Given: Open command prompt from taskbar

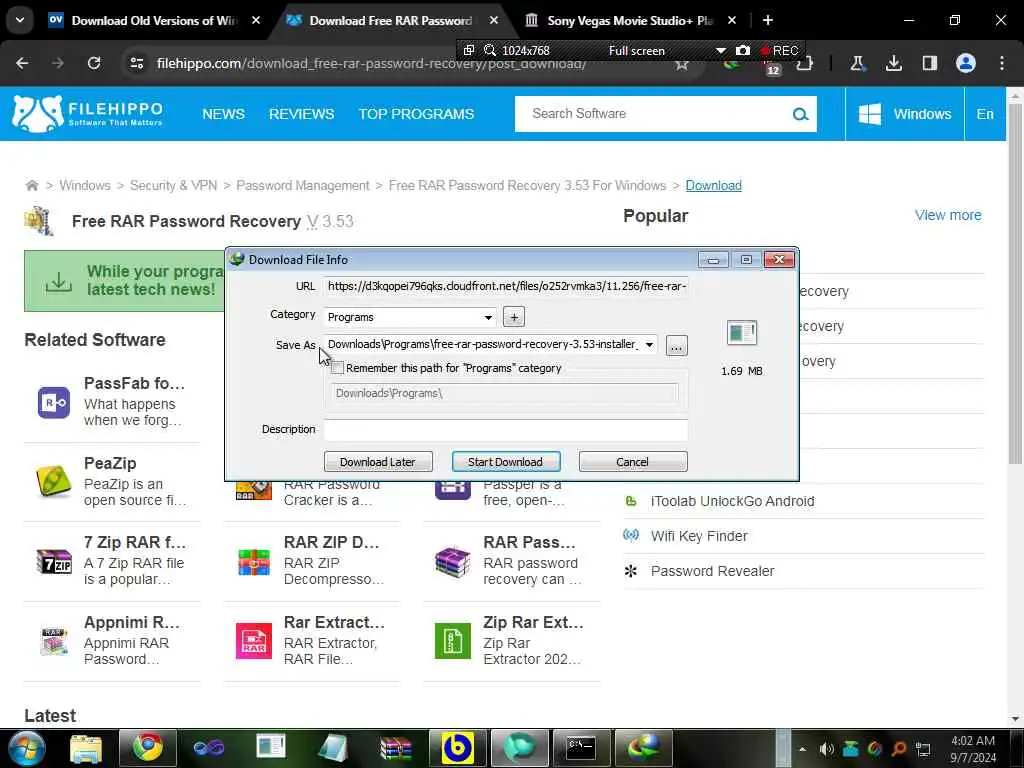Looking at the screenshot, I should click(581, 748).
